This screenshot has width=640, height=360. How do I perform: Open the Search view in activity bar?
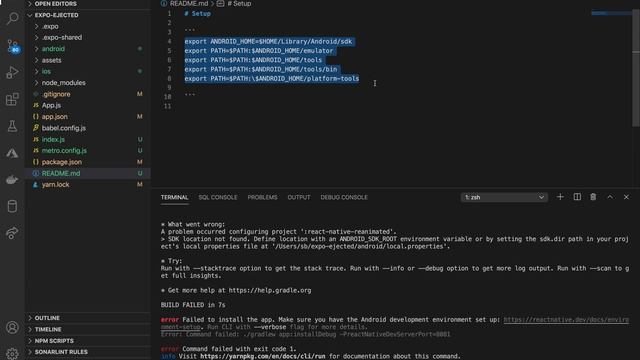[x=12, y=18]
